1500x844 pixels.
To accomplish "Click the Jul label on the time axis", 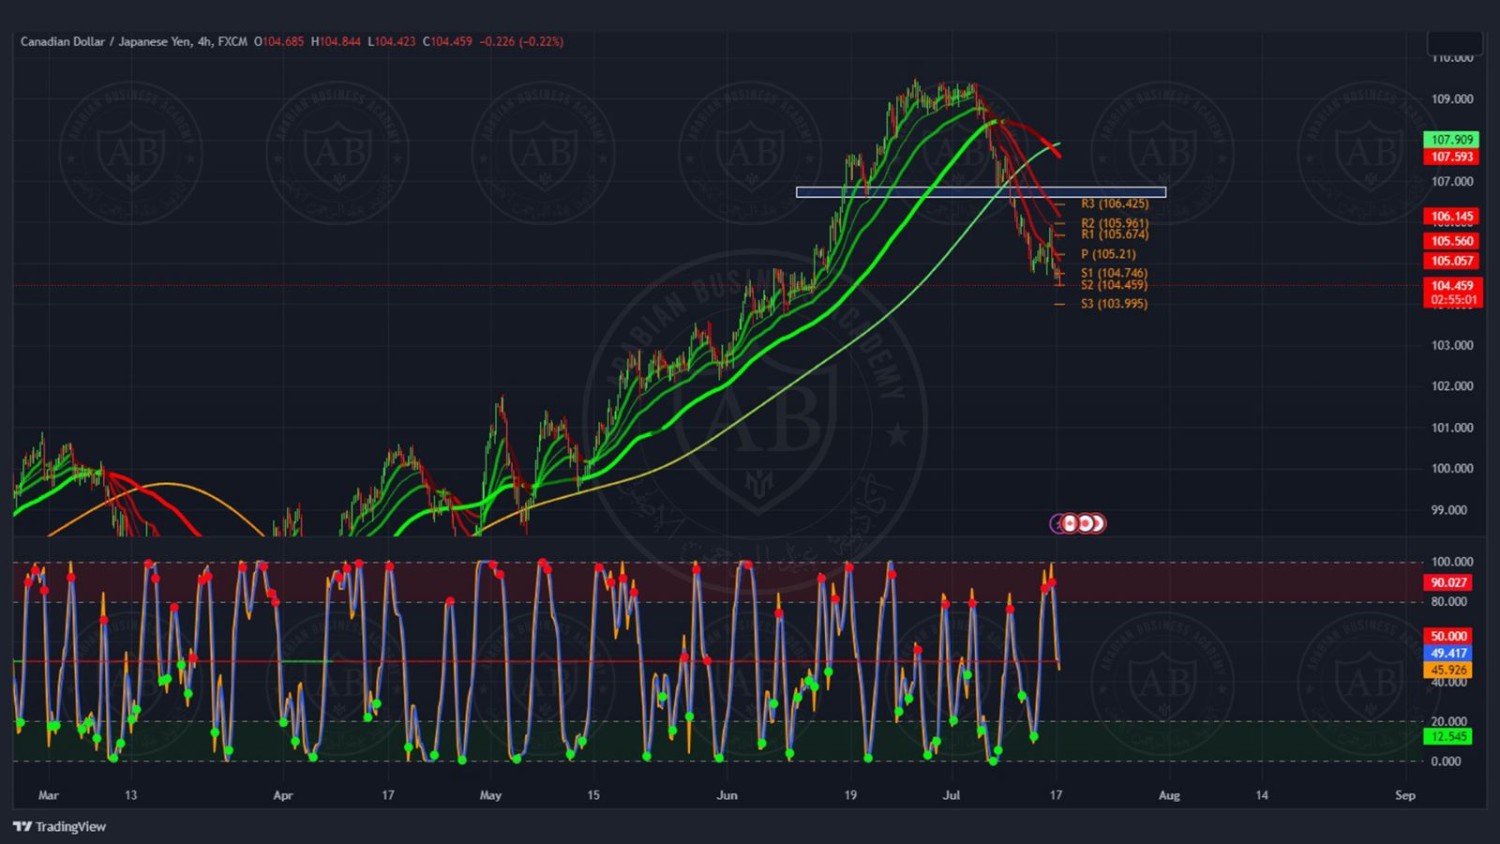I will point(951,796).
